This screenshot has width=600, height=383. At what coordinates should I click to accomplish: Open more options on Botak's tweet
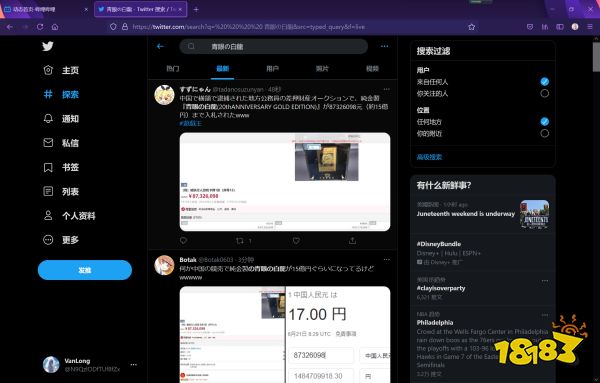386,259
